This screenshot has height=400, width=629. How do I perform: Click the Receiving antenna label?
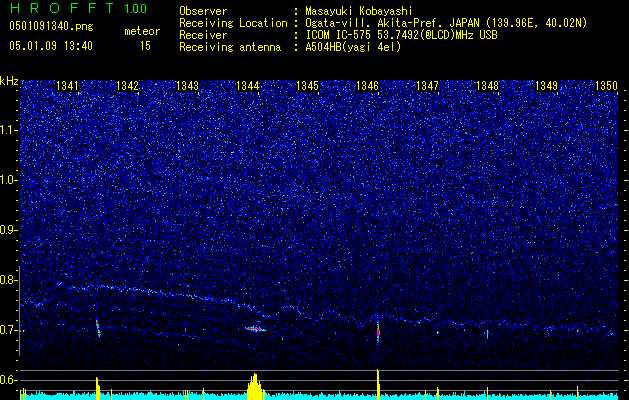pyautogui.click(x=230, y=47)
